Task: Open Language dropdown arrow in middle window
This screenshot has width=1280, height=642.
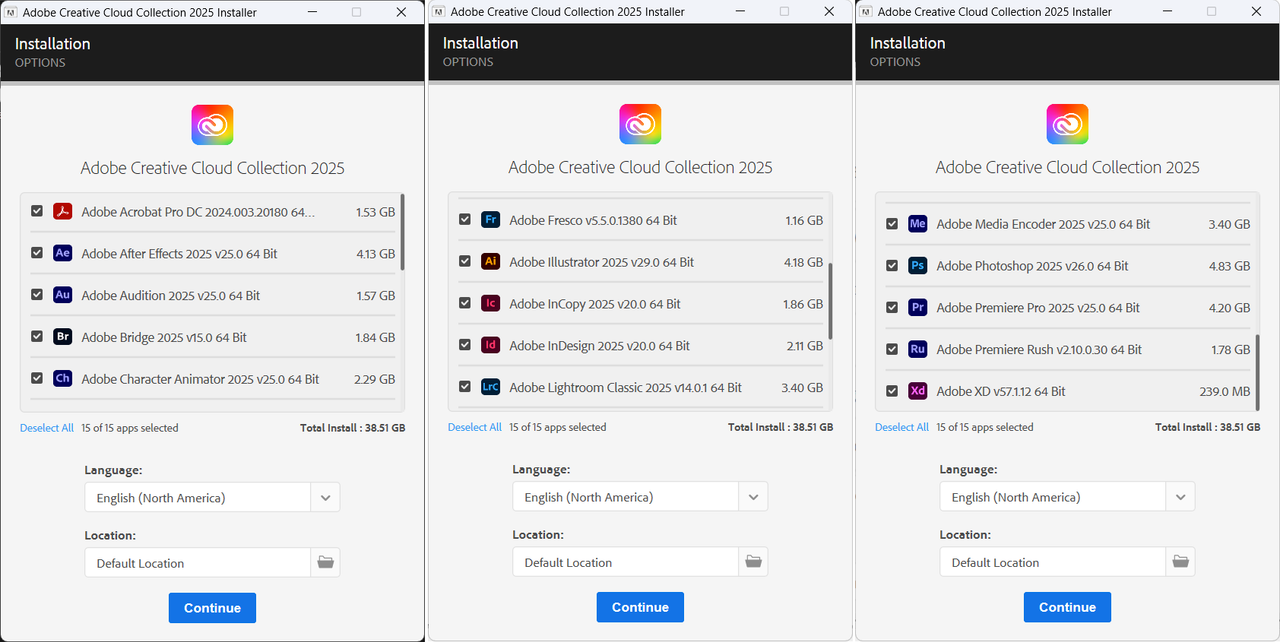Action: [x=753, y=496]
